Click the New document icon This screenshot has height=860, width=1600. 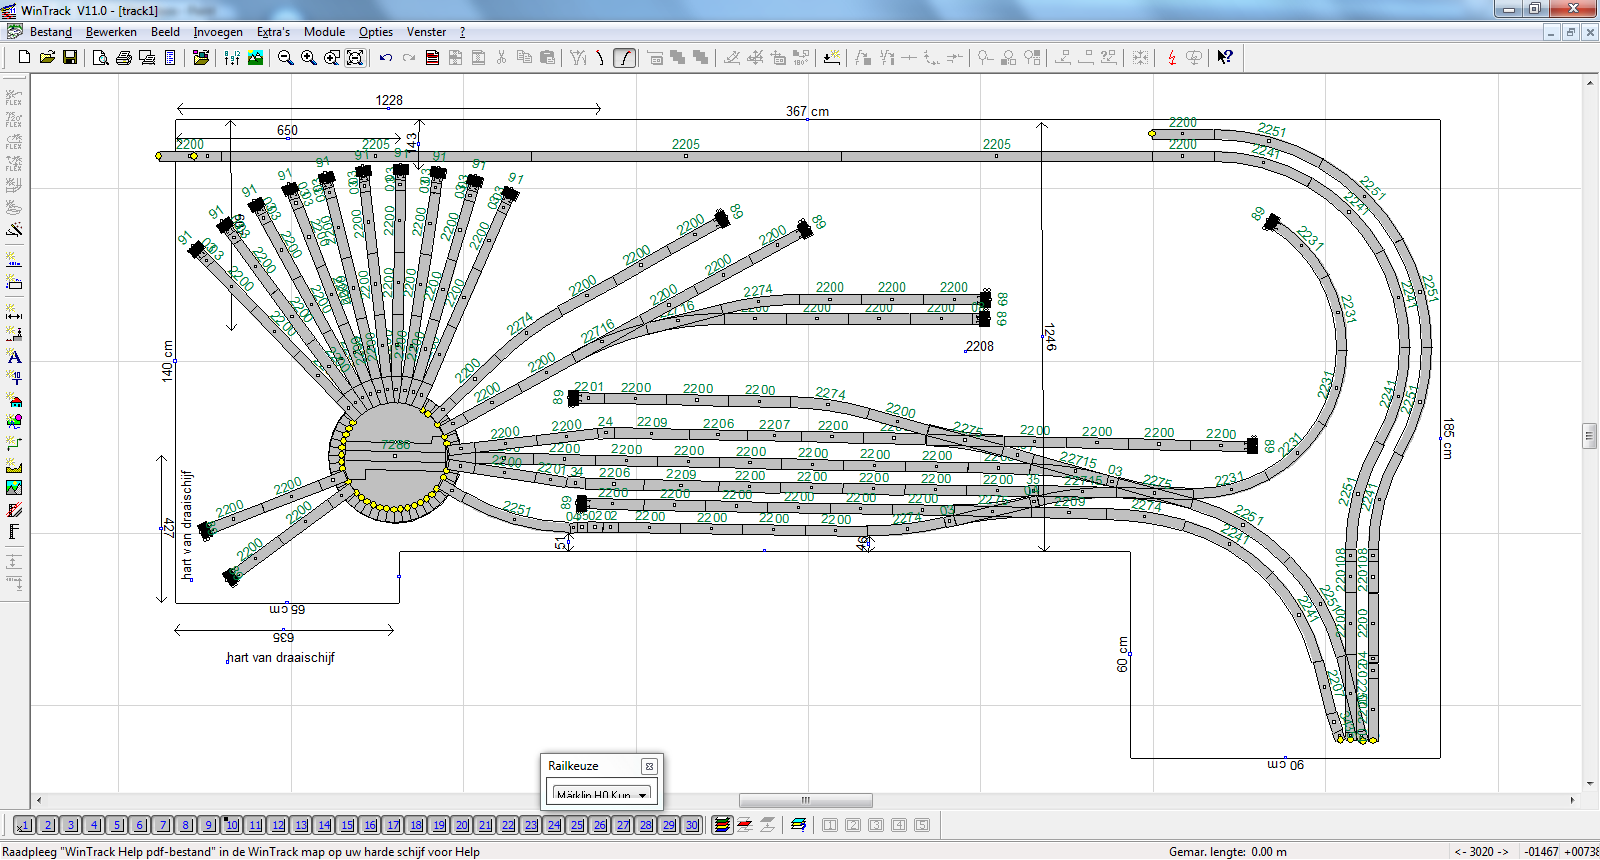click(x=25, y=57)
